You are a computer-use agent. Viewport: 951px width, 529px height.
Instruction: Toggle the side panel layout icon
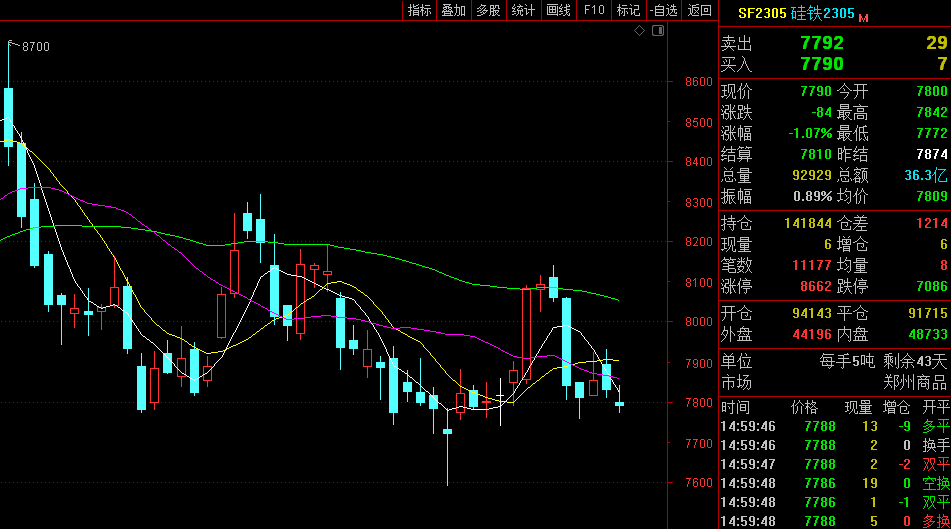658,32
